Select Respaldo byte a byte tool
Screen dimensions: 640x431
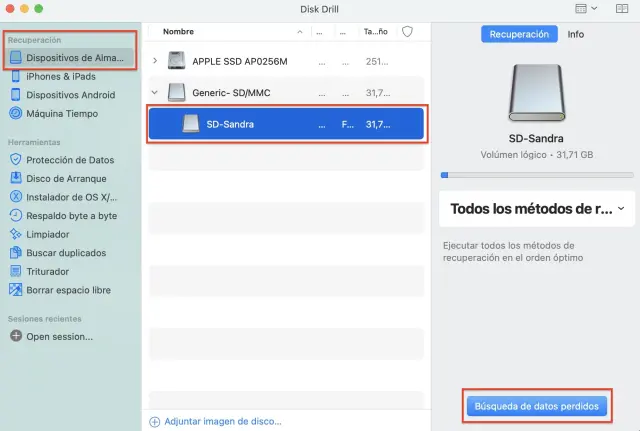70,215
